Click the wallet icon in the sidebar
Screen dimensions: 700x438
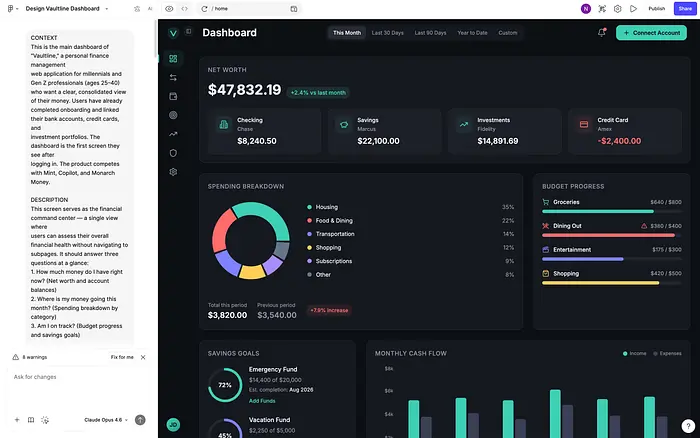tap(173, 96)
